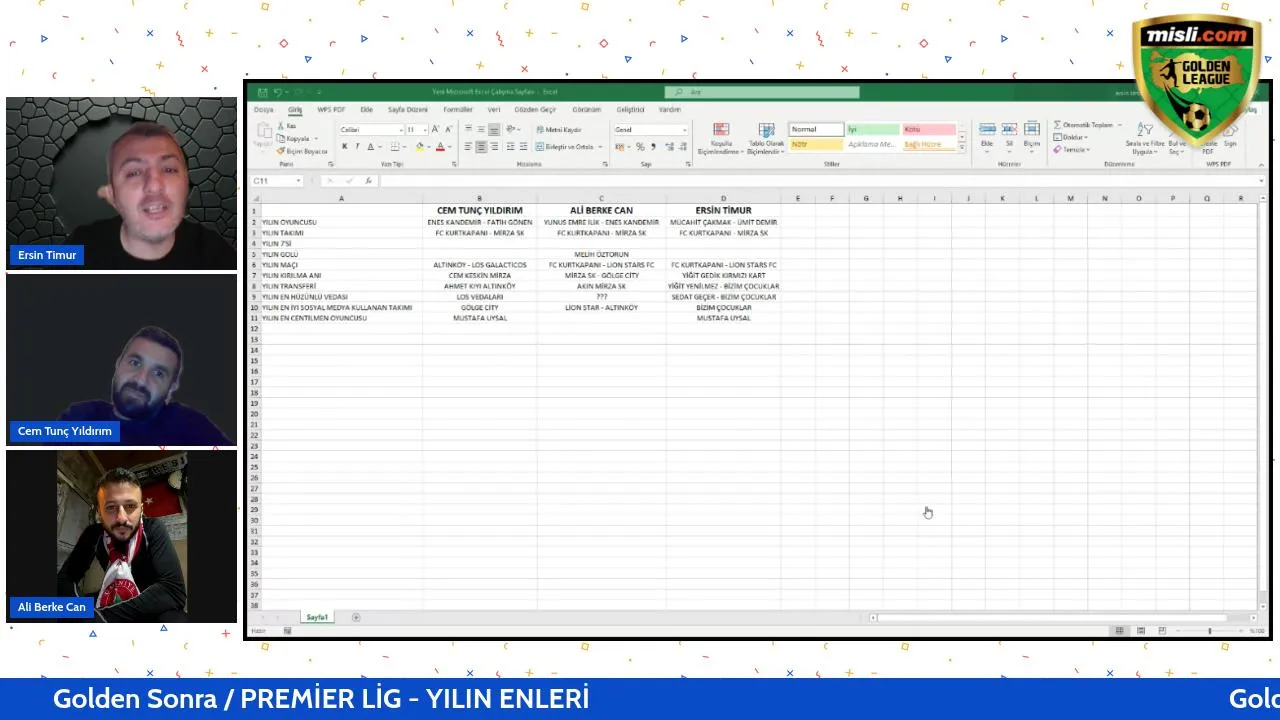The image size is (1280, 720).
Task: Open the Doldur fill dropdown
Action: (1071, 137)
